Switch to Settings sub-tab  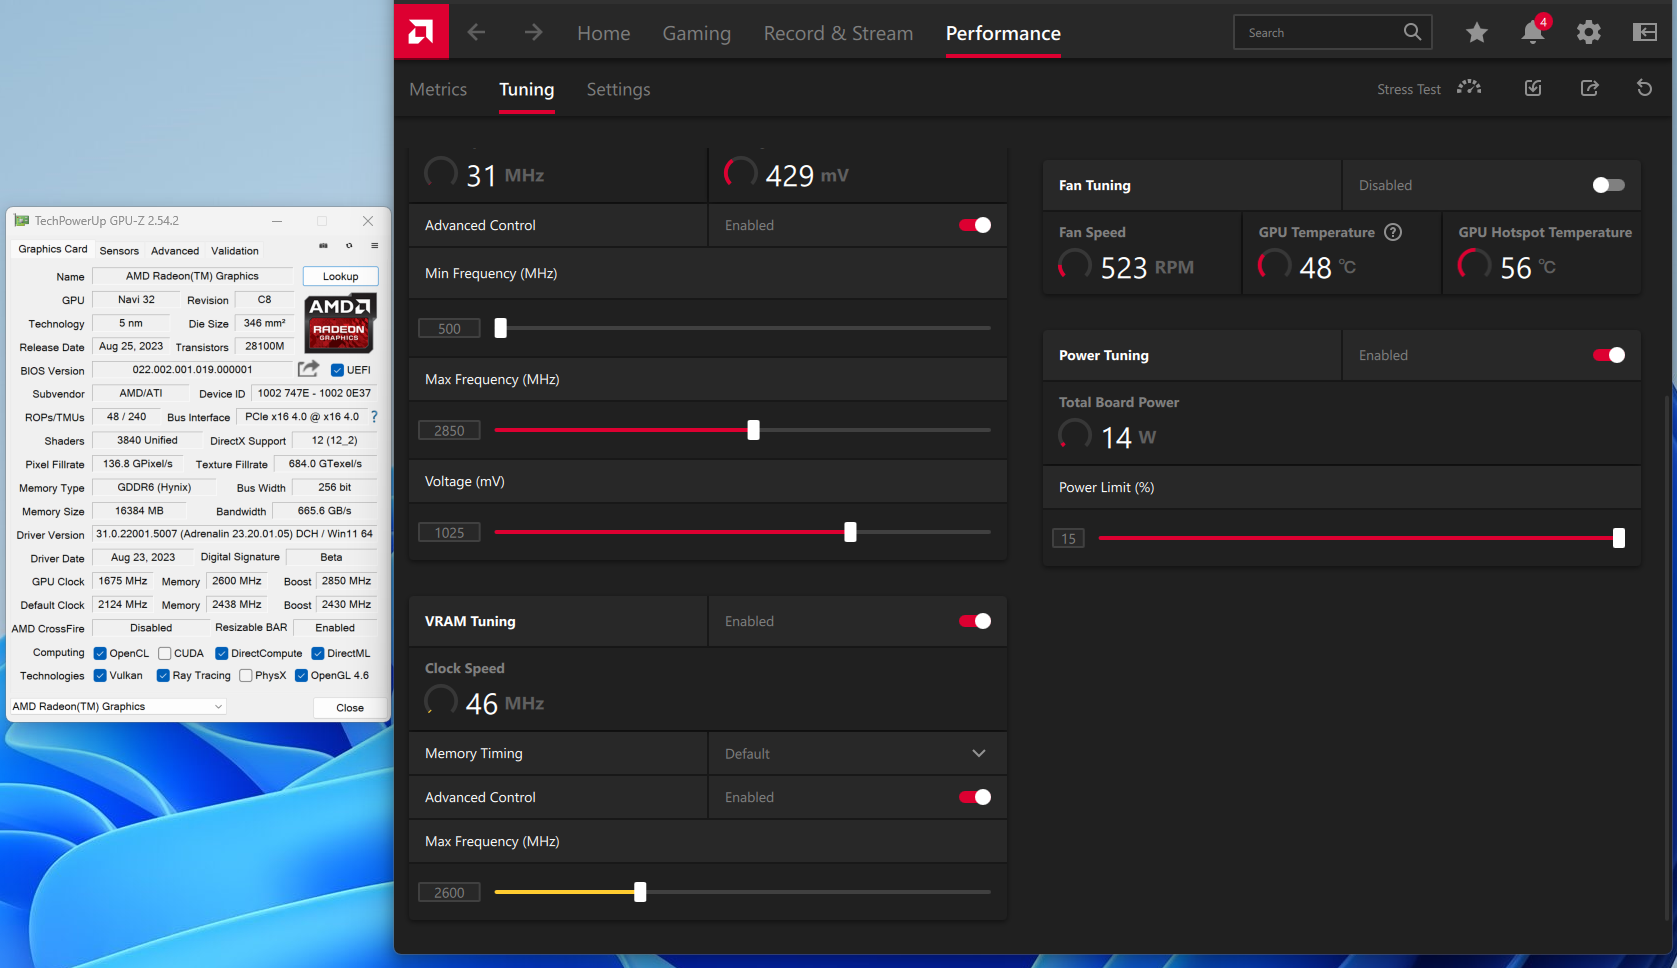(618, 89)
